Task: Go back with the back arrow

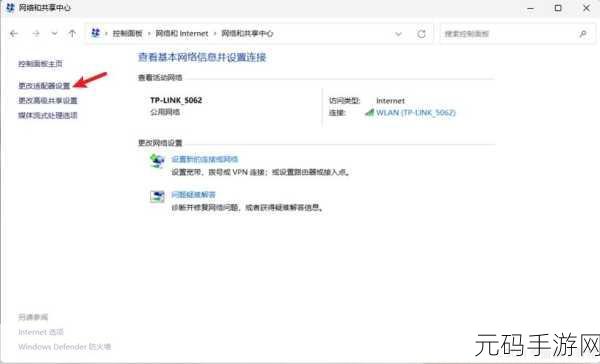Action: (x=14, y=34)
